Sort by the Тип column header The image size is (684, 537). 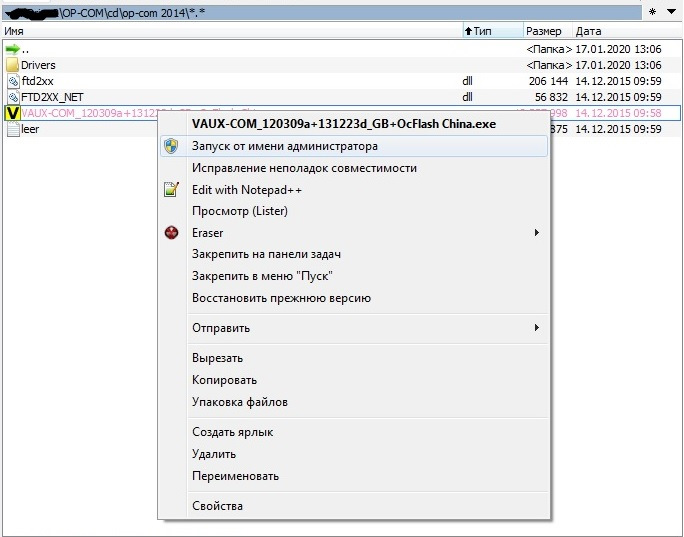coord(493,31)
